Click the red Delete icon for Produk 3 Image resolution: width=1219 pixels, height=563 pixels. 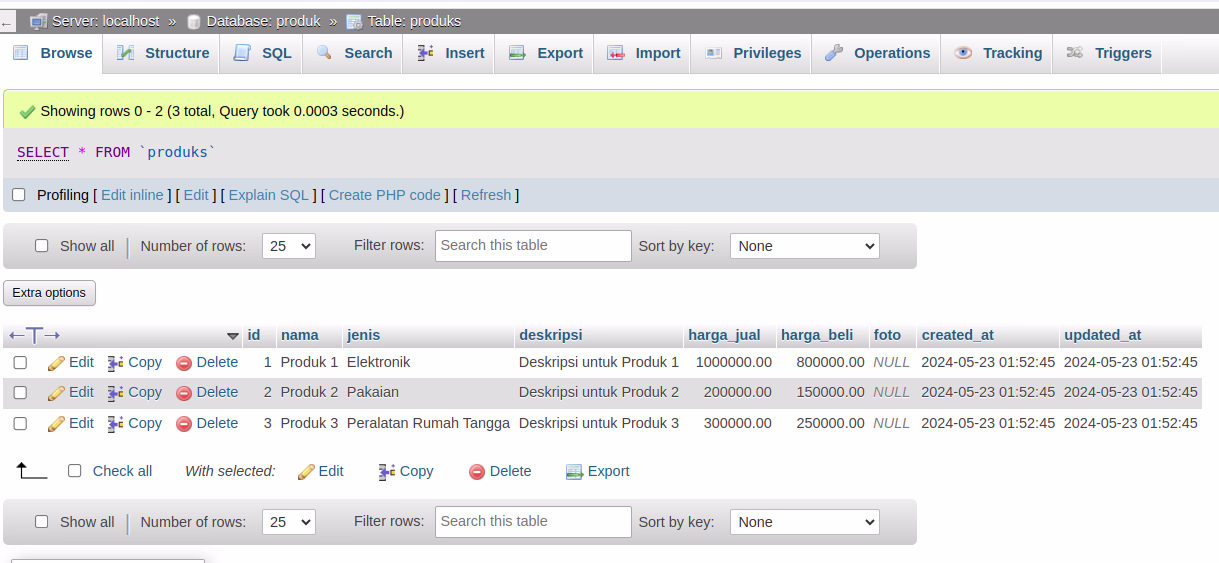pyautogui.click(x=183, y=424)
